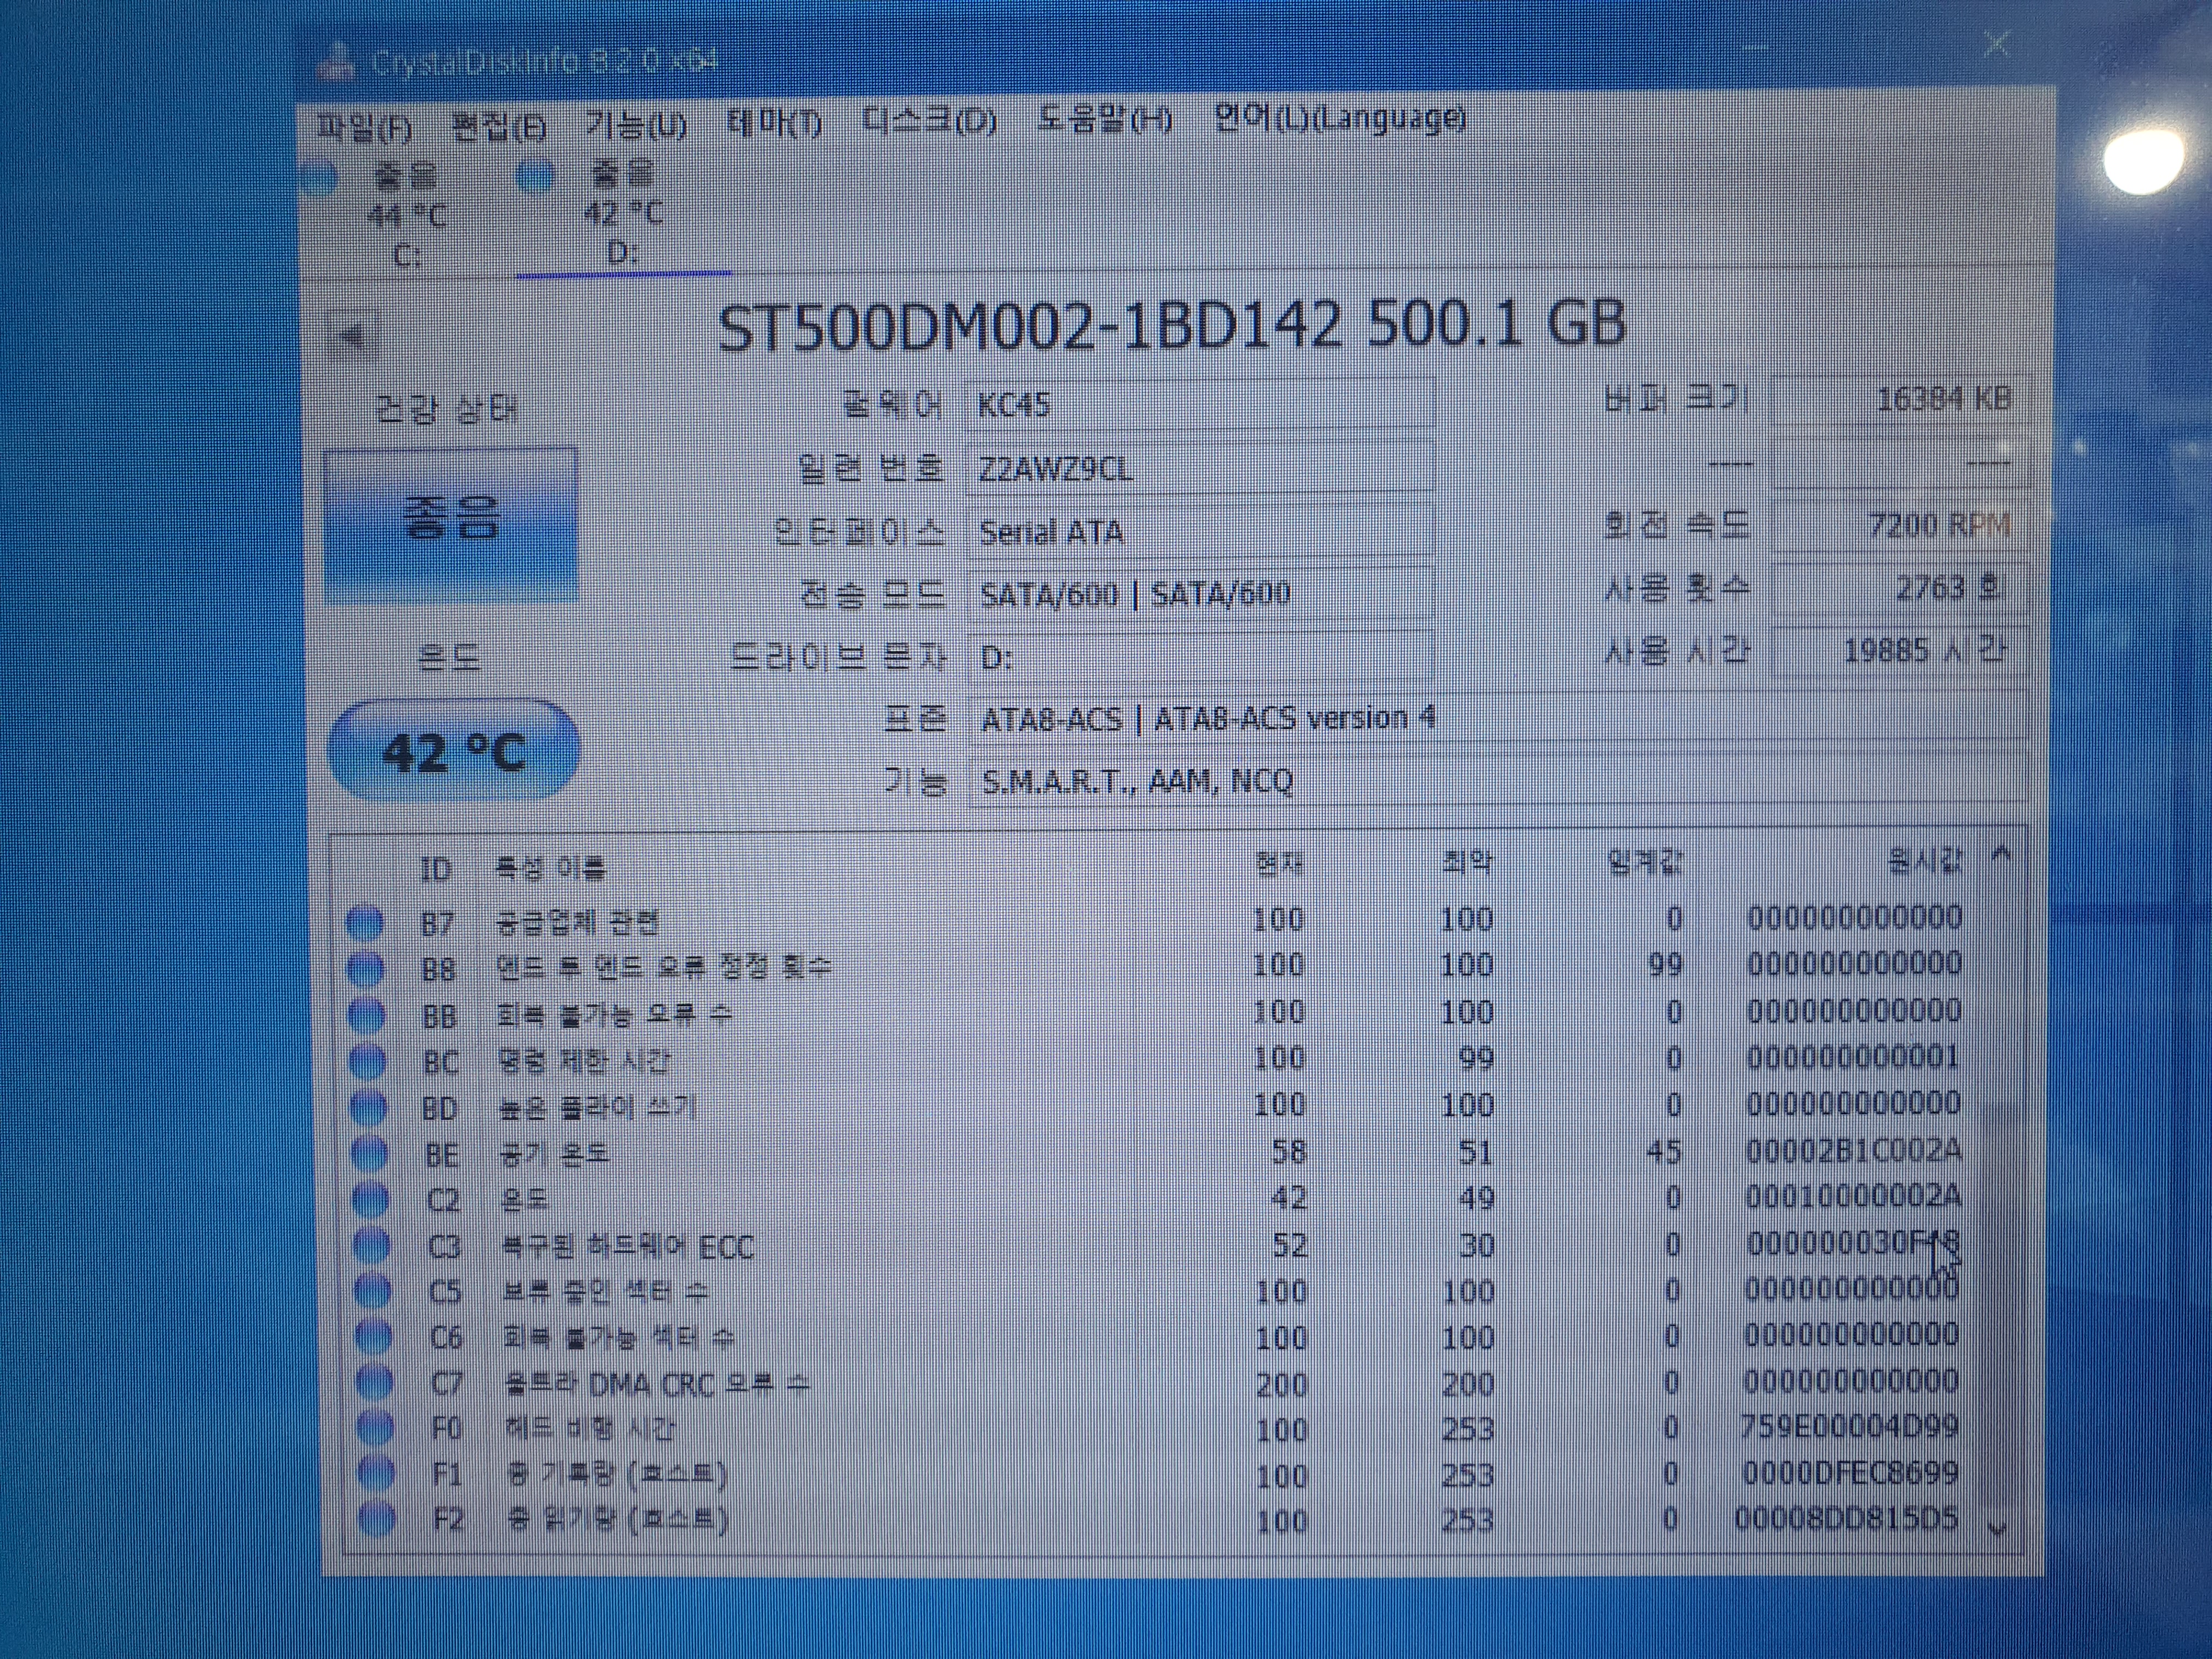
Task: Click the interface field Serial ATA
Action: (1200, 531)
